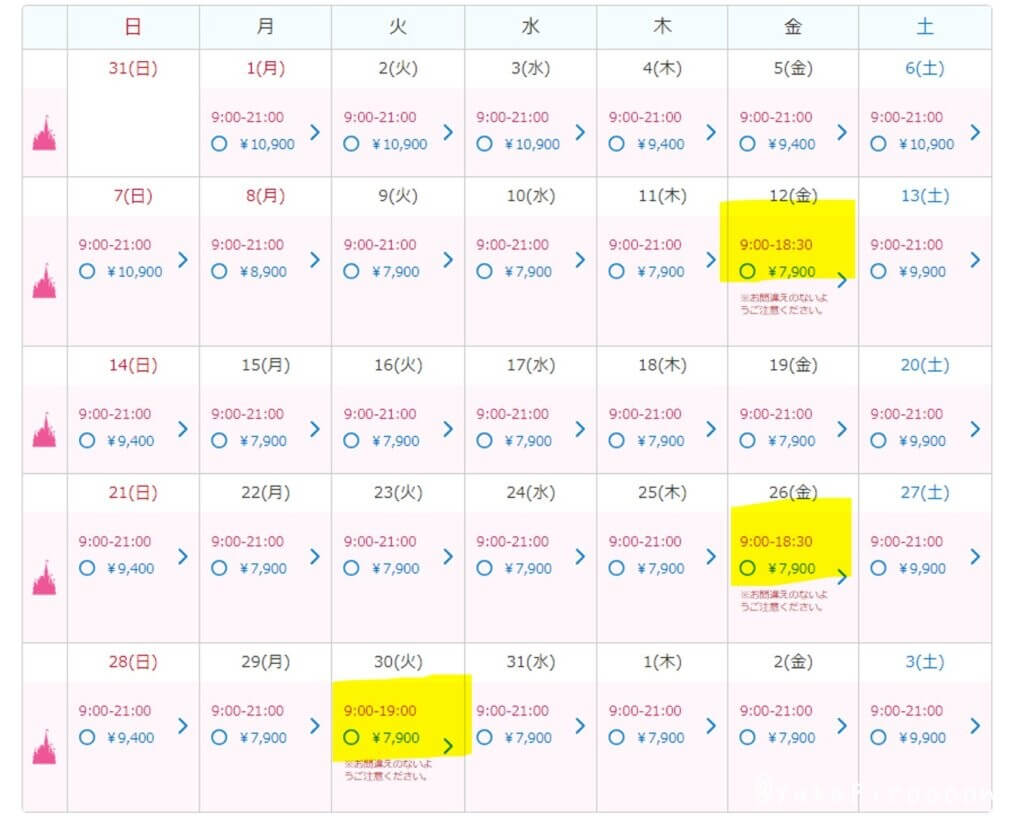
Task: Click the empty 31(日) date cell
Action: pyautogui.click(x=133, y=132)
